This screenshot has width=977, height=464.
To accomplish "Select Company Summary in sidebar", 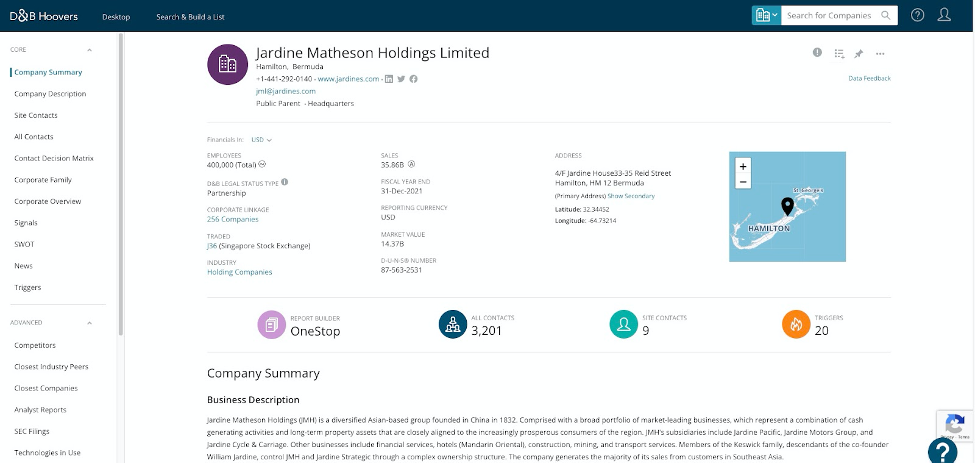I will (x=48, y=72).
